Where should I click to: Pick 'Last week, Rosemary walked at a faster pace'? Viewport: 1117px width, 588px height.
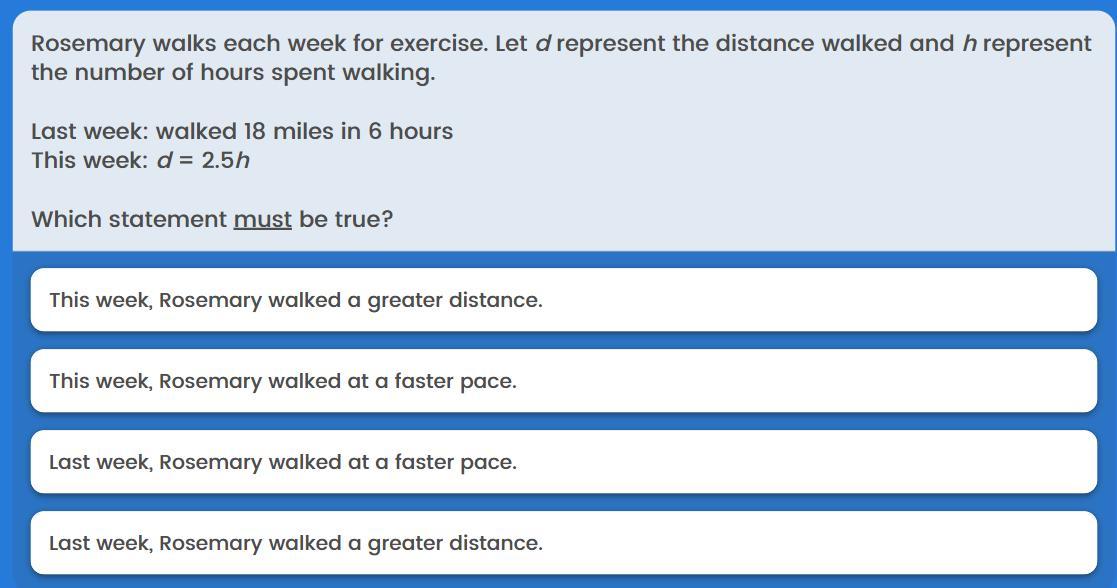(x=563, y=462)
